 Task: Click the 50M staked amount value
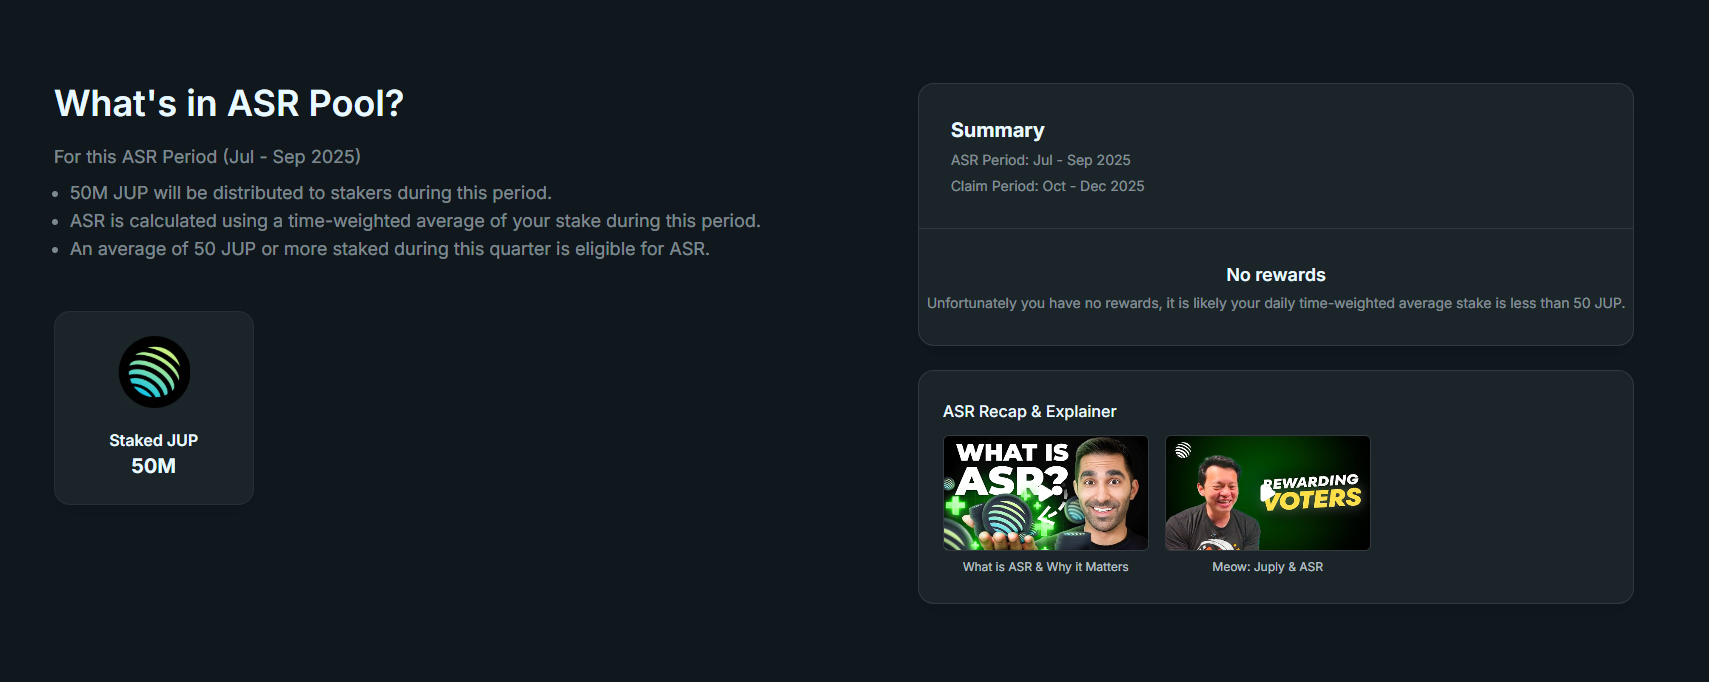(x=154, y=466)
